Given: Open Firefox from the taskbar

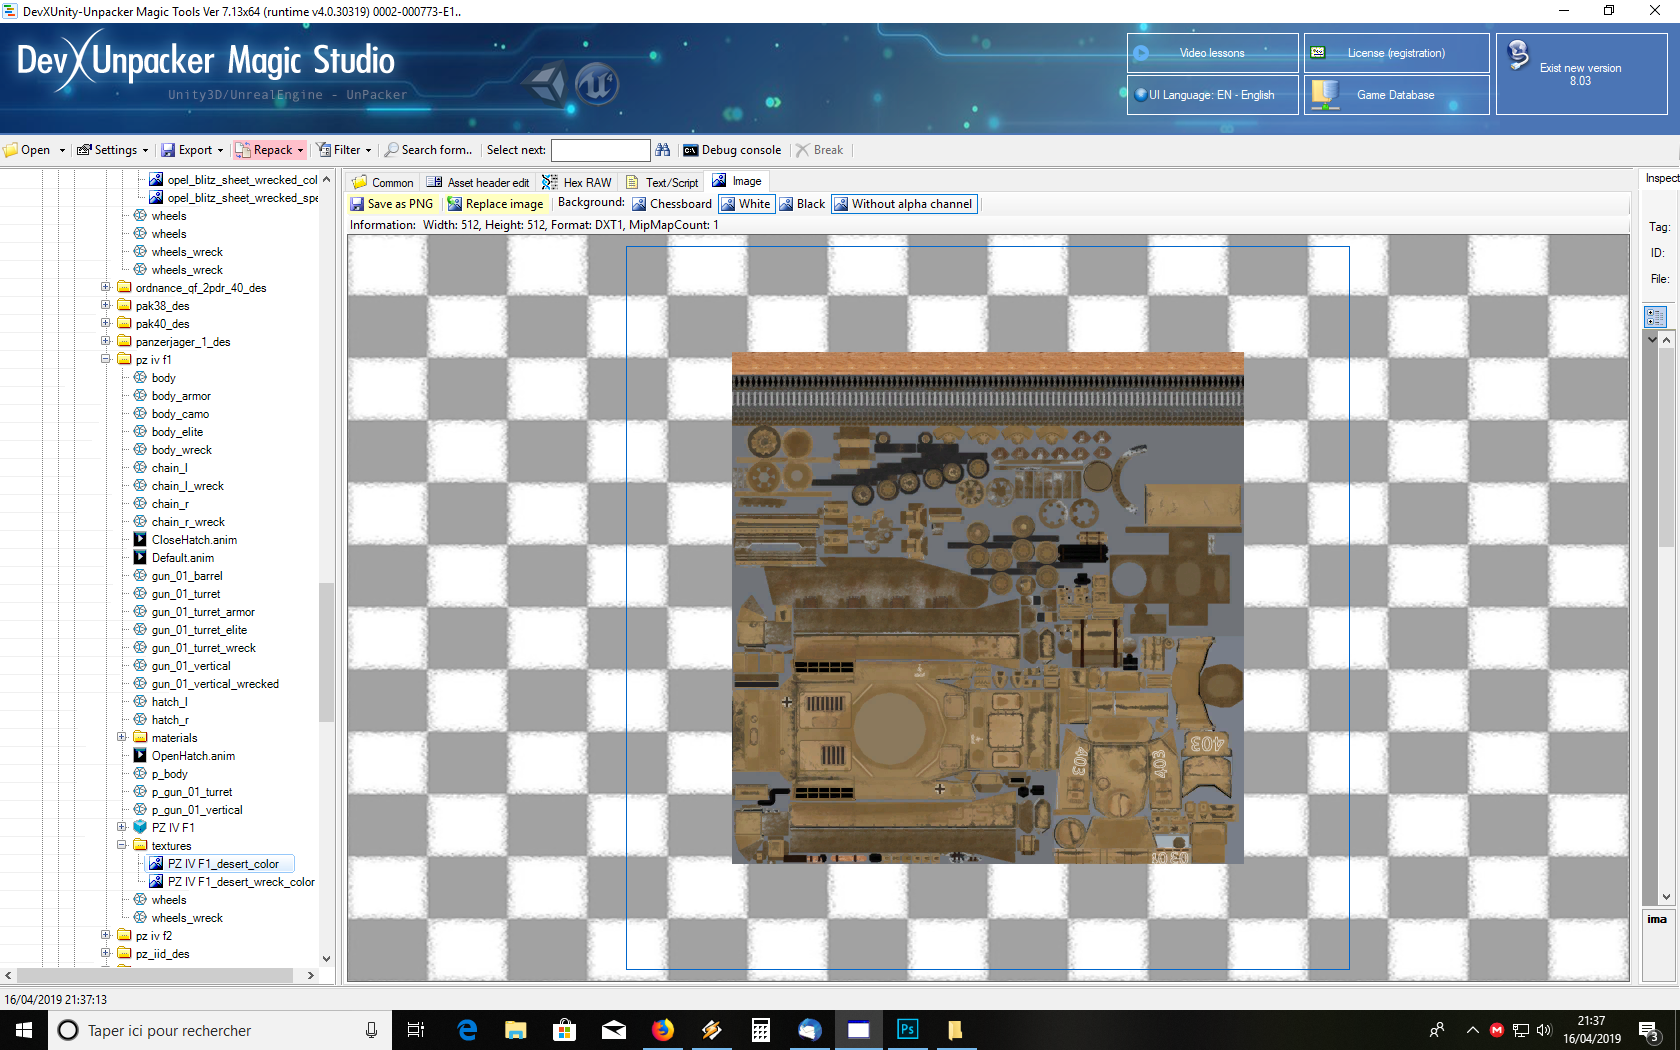Looking at the screenshot, I should point(663,1030).
